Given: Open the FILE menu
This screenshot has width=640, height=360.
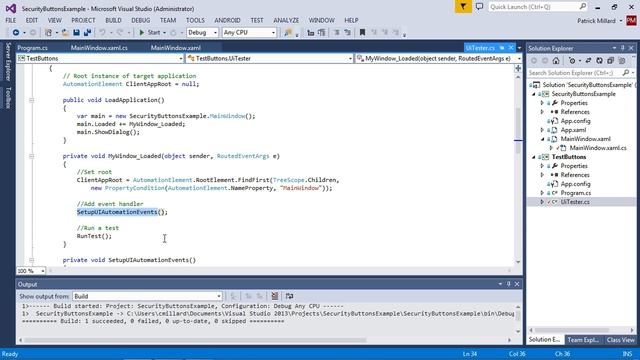Looking at the screenshot, I should 11,20.
